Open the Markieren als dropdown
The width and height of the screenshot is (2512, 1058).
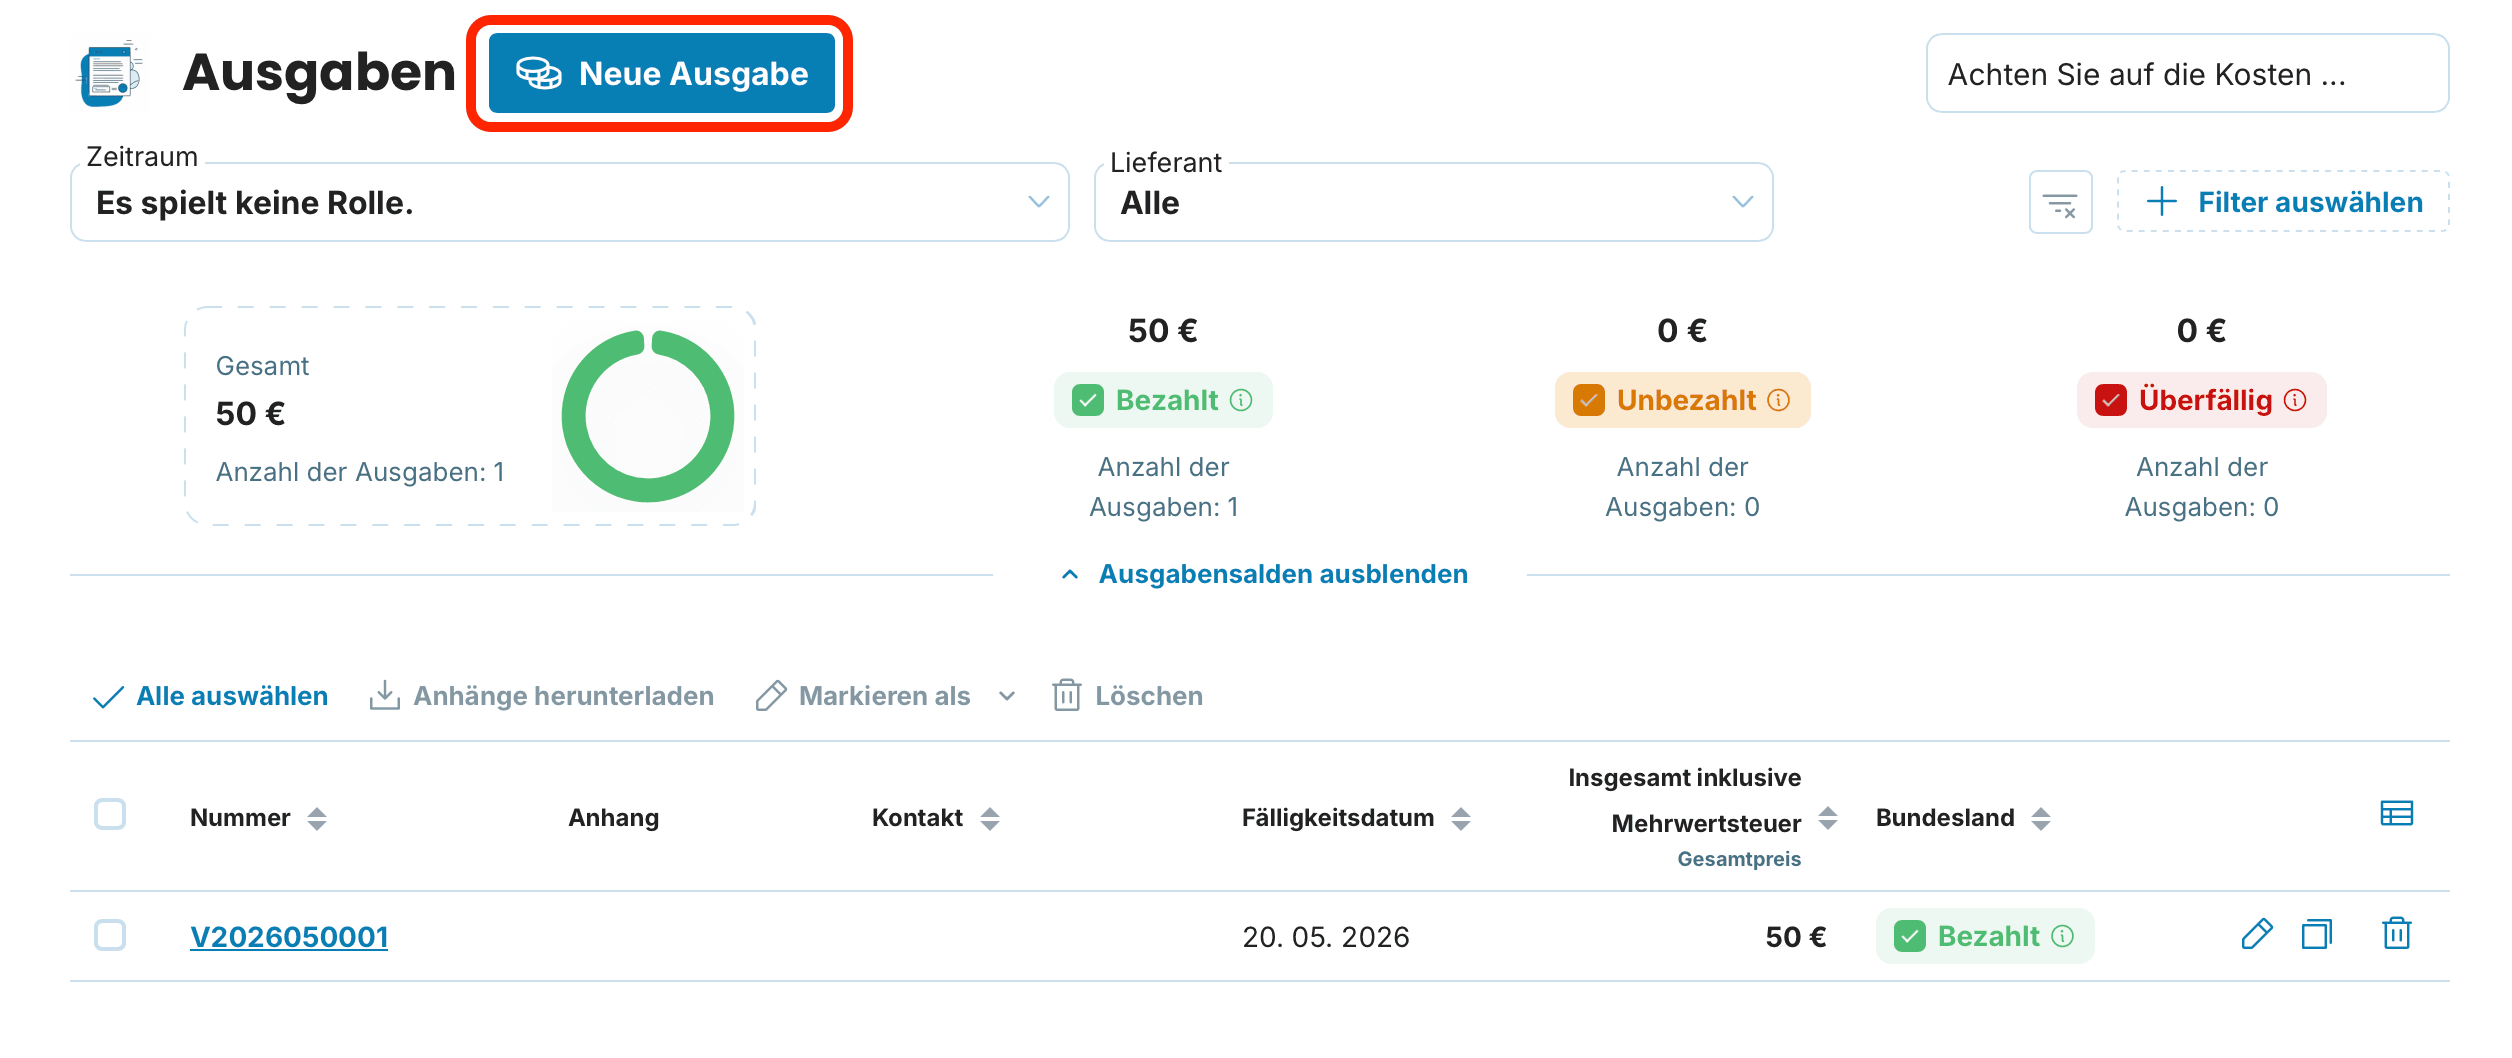pyautogui.click(x=886, y=696)
